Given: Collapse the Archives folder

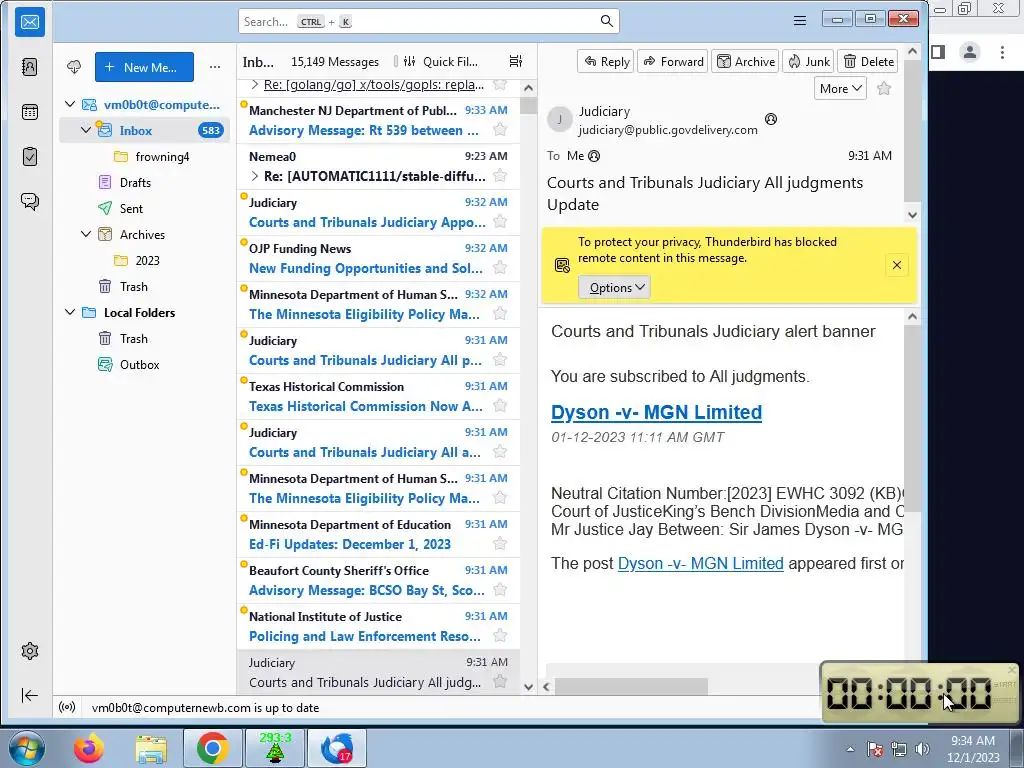Looking at the screenshot, I should [x=86, y=234].
